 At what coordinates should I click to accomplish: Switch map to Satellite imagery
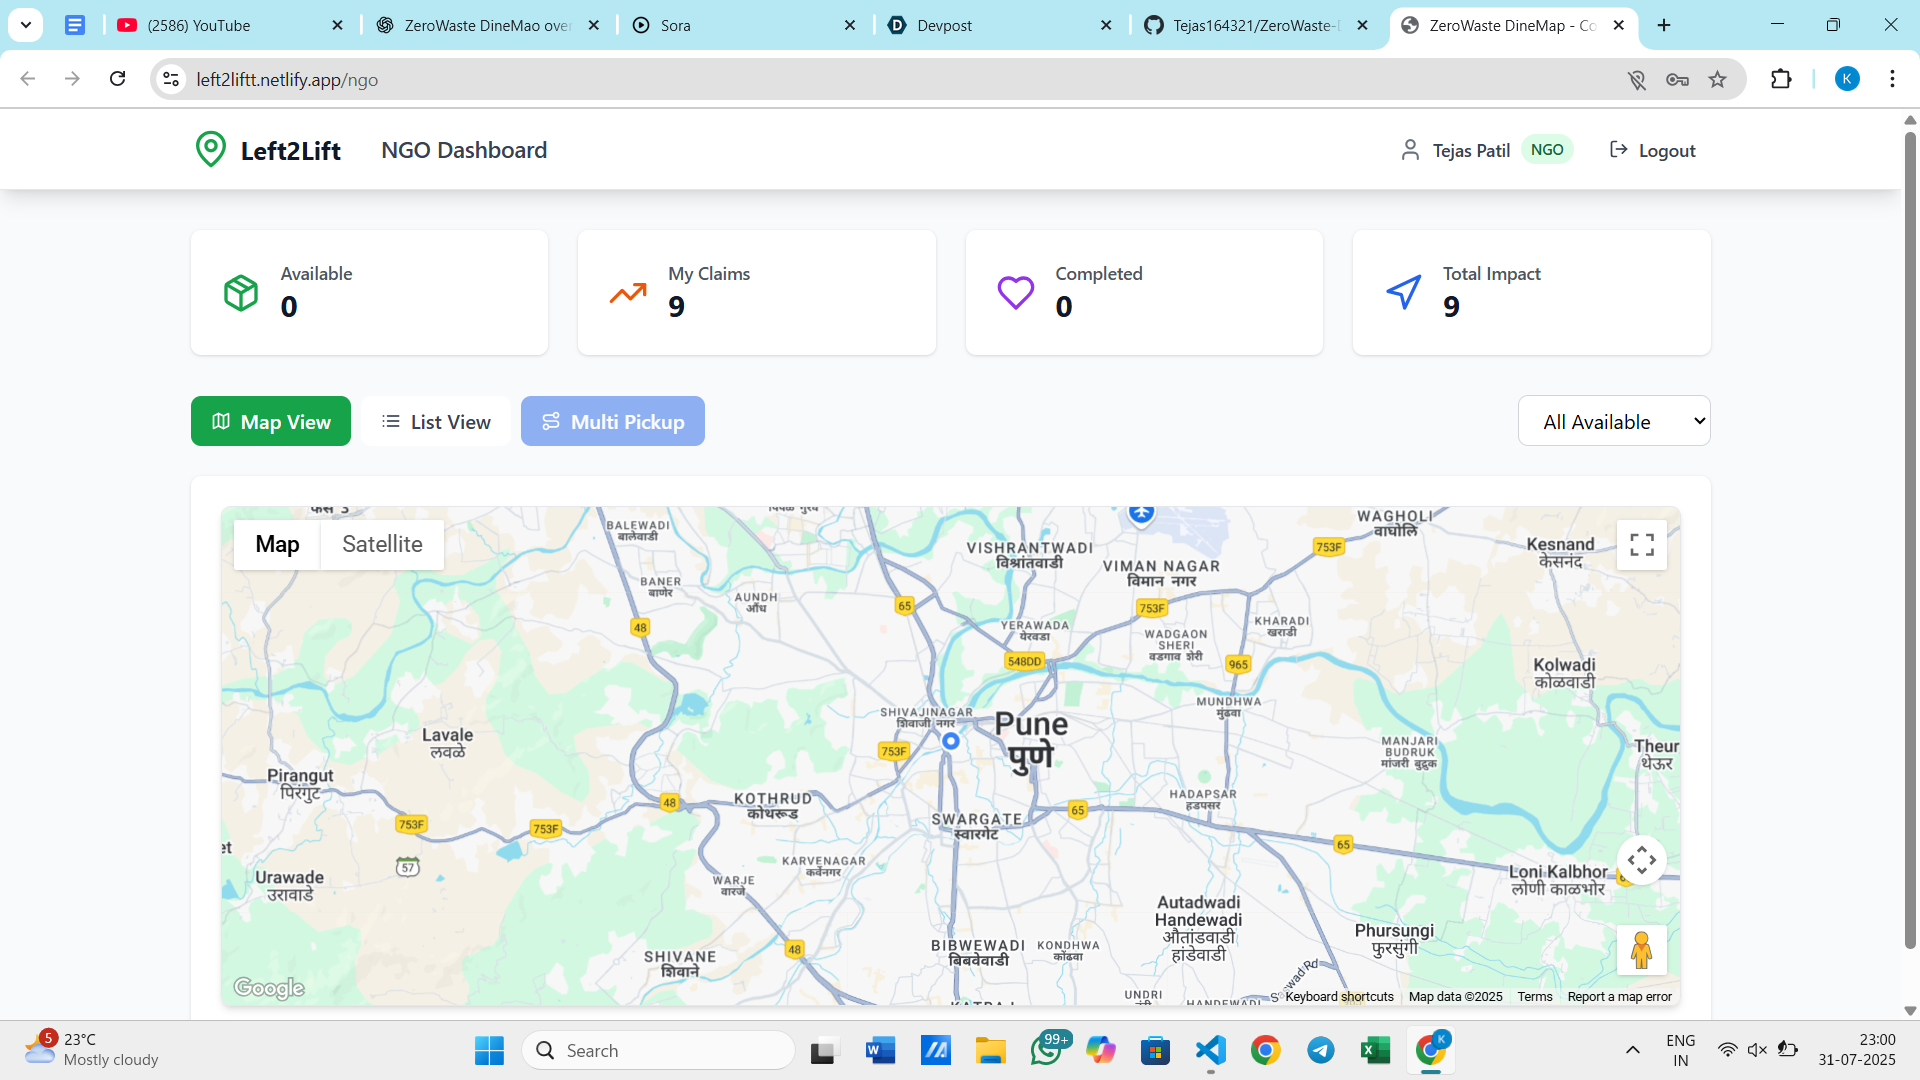point(382,544)
